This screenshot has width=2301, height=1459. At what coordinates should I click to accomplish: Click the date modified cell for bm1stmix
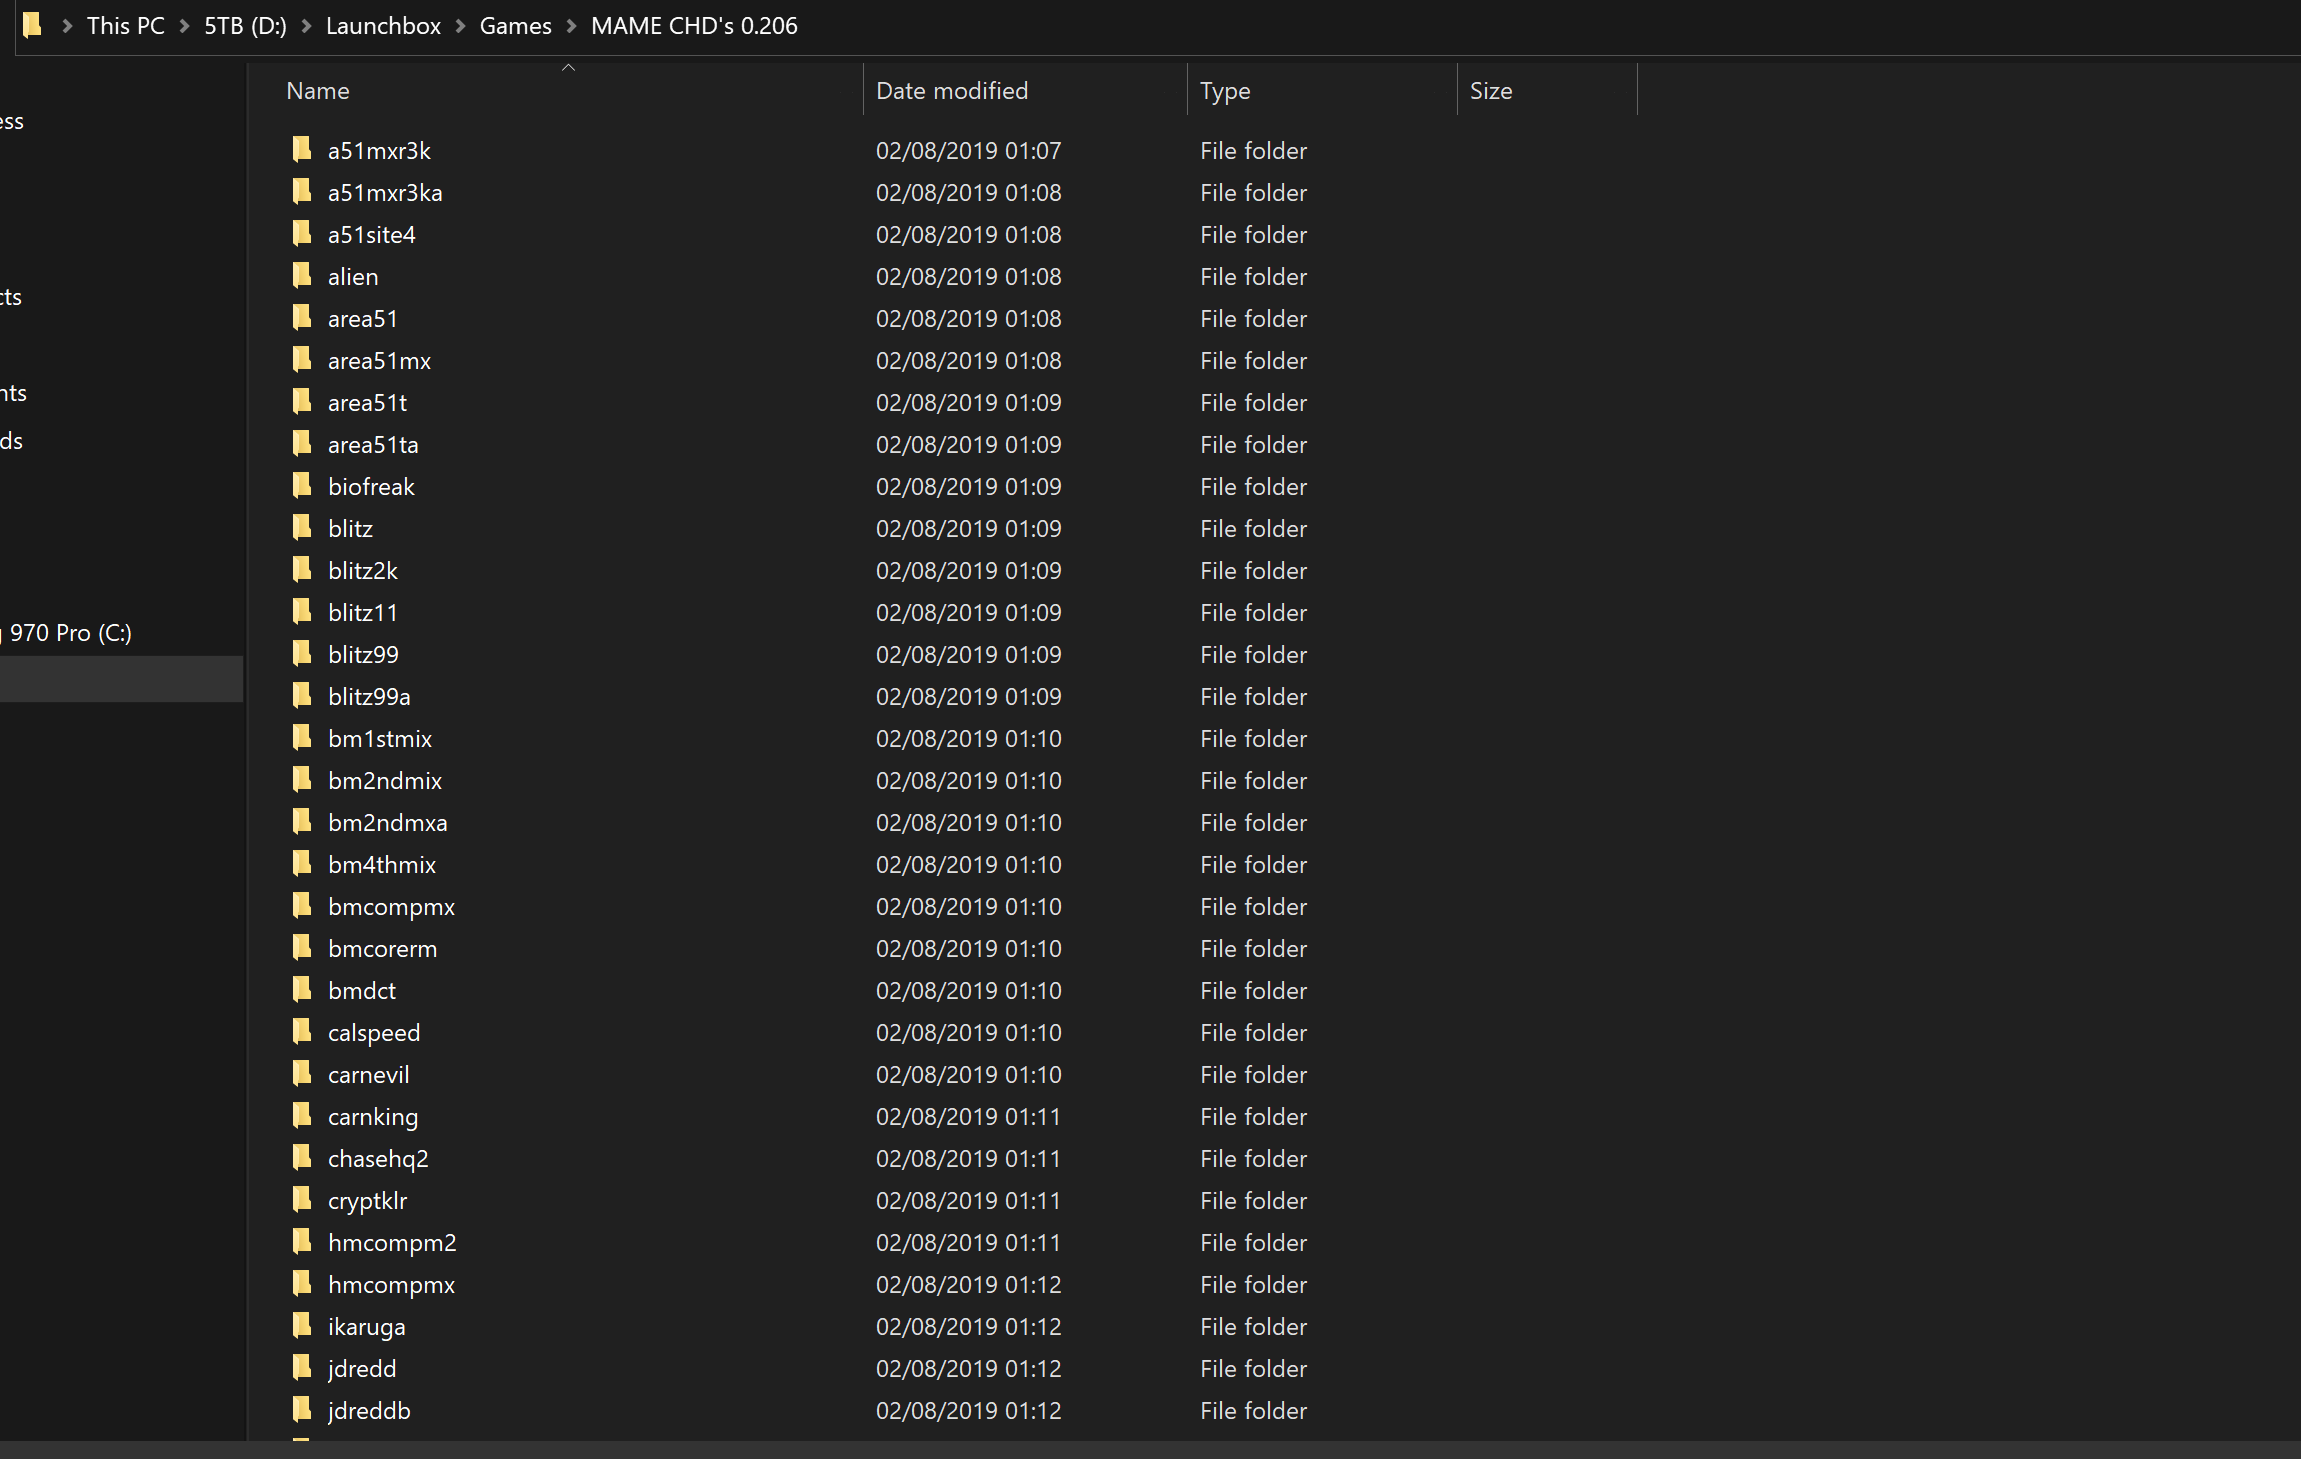click(968, 739)
